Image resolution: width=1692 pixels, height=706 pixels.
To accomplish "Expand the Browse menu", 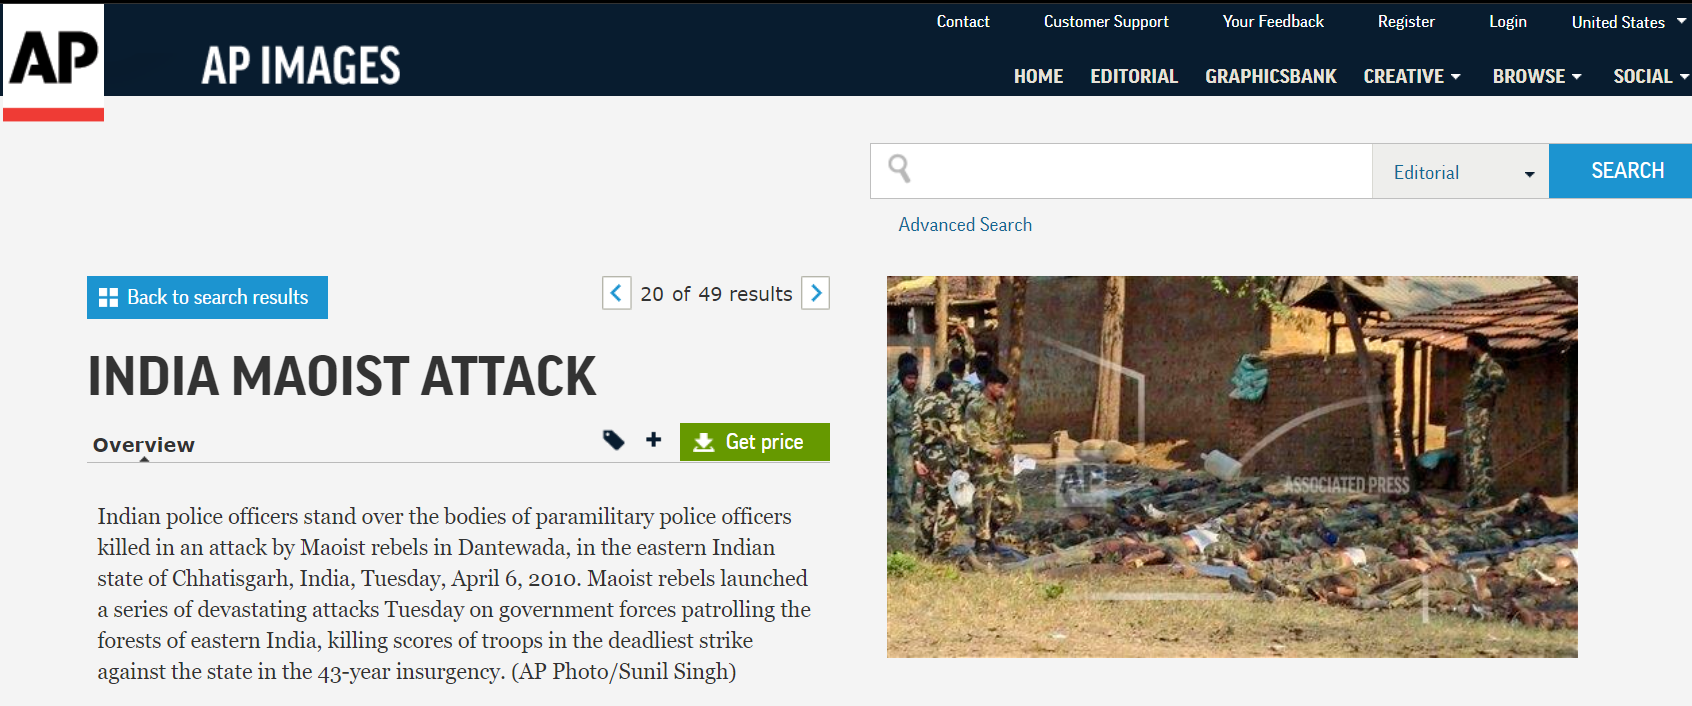I will pyautogui.click(x=1537, y=76).
